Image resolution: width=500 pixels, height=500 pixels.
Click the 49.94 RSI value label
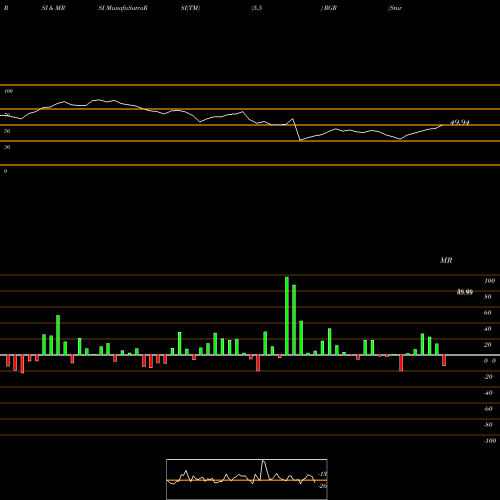460,122
